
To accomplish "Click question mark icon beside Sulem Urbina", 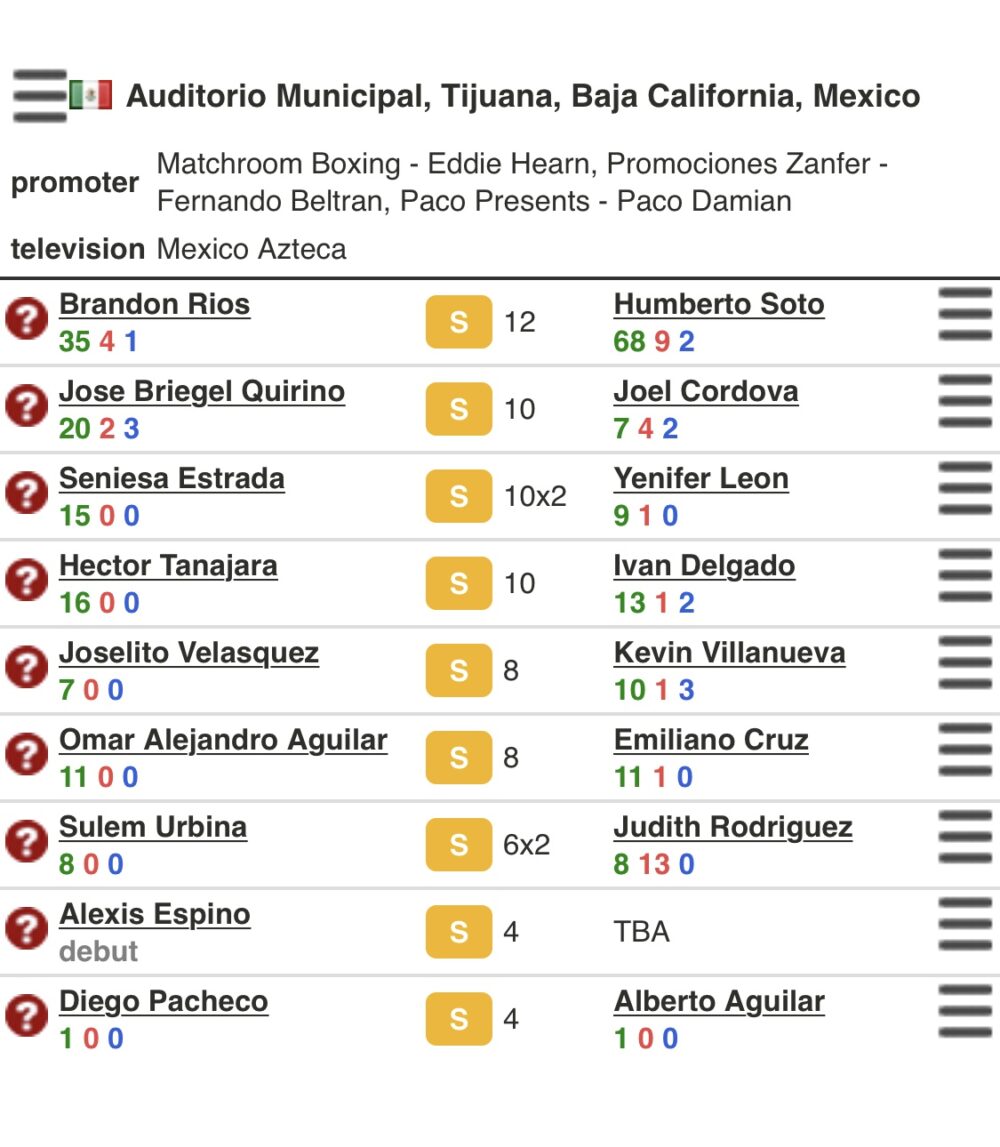I will point(27,842).
